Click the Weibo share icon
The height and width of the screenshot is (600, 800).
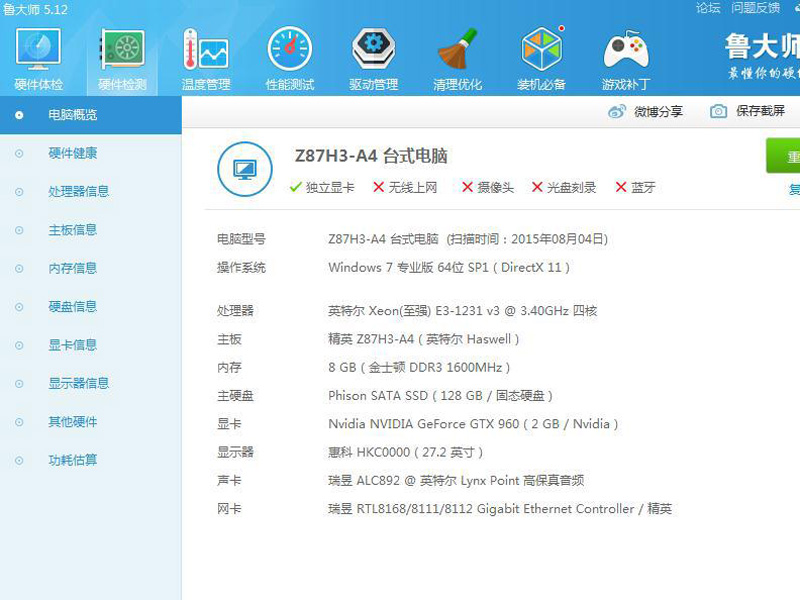point(617,111)
